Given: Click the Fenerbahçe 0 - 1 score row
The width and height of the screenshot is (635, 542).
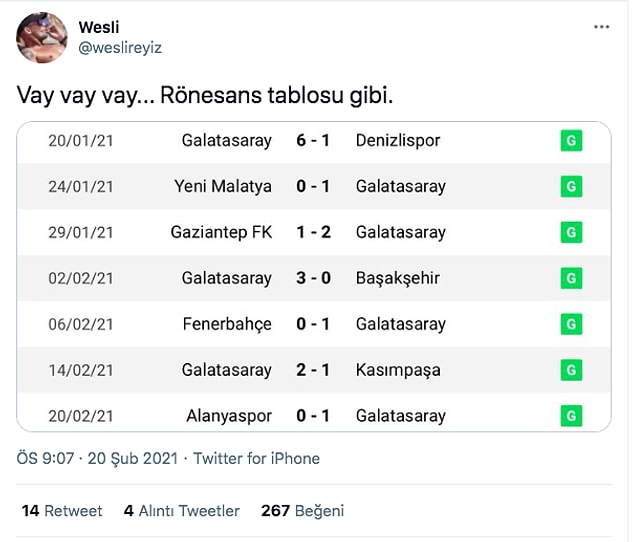Looking at the screenshot, I should 314,324.
